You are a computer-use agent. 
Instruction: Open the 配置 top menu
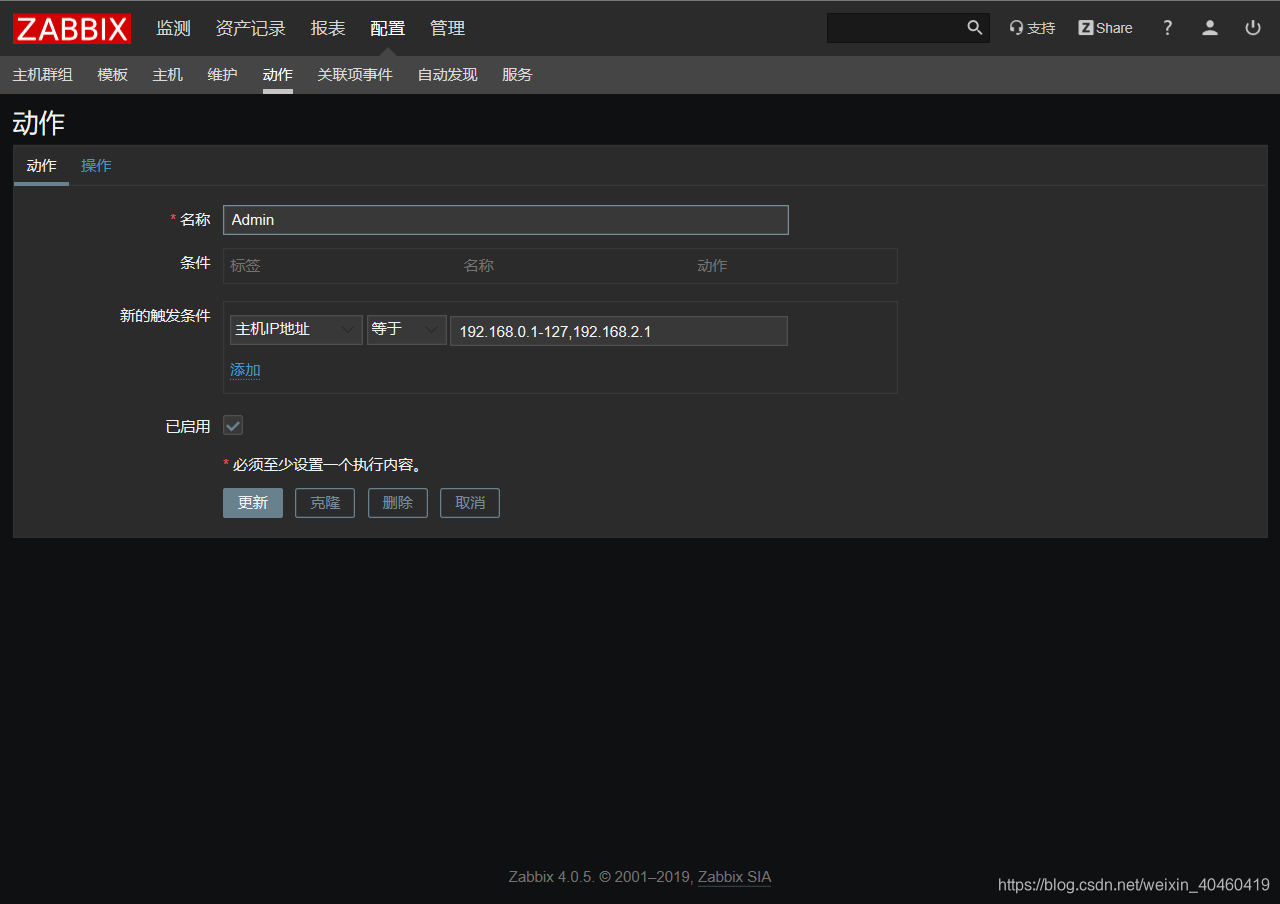(388, 28)
